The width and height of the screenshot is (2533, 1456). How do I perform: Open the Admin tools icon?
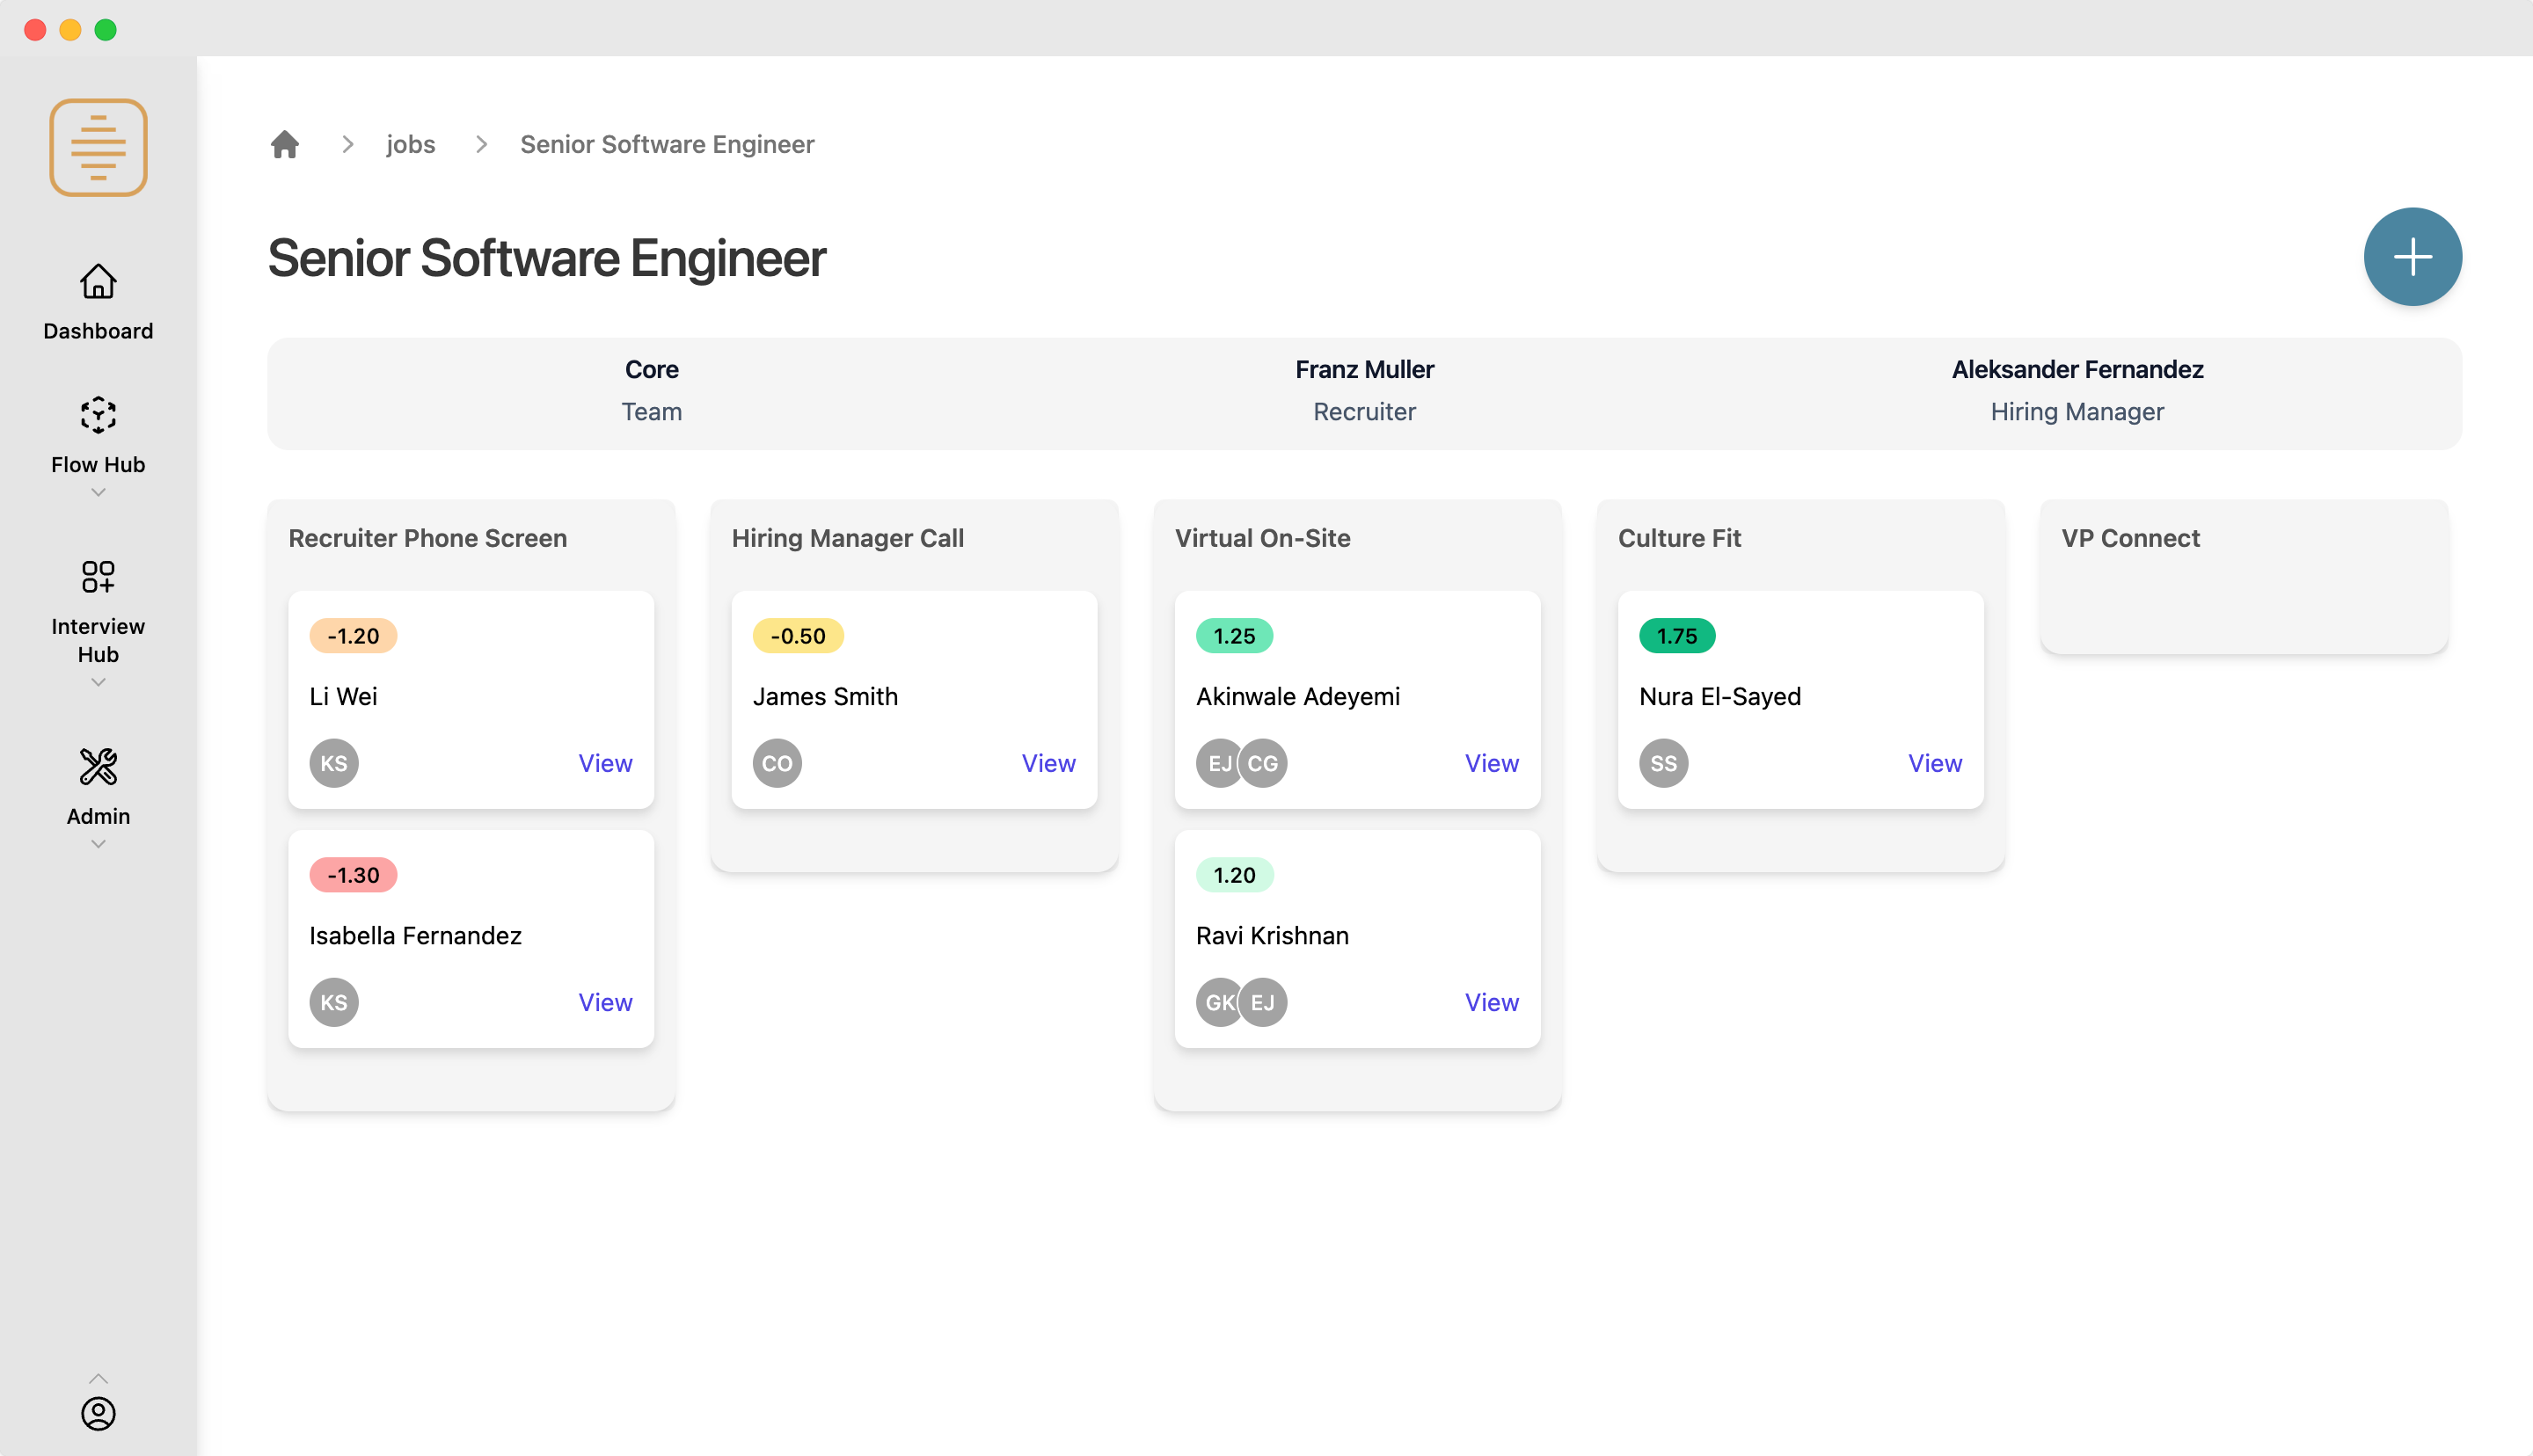click(x=98, y=767)
